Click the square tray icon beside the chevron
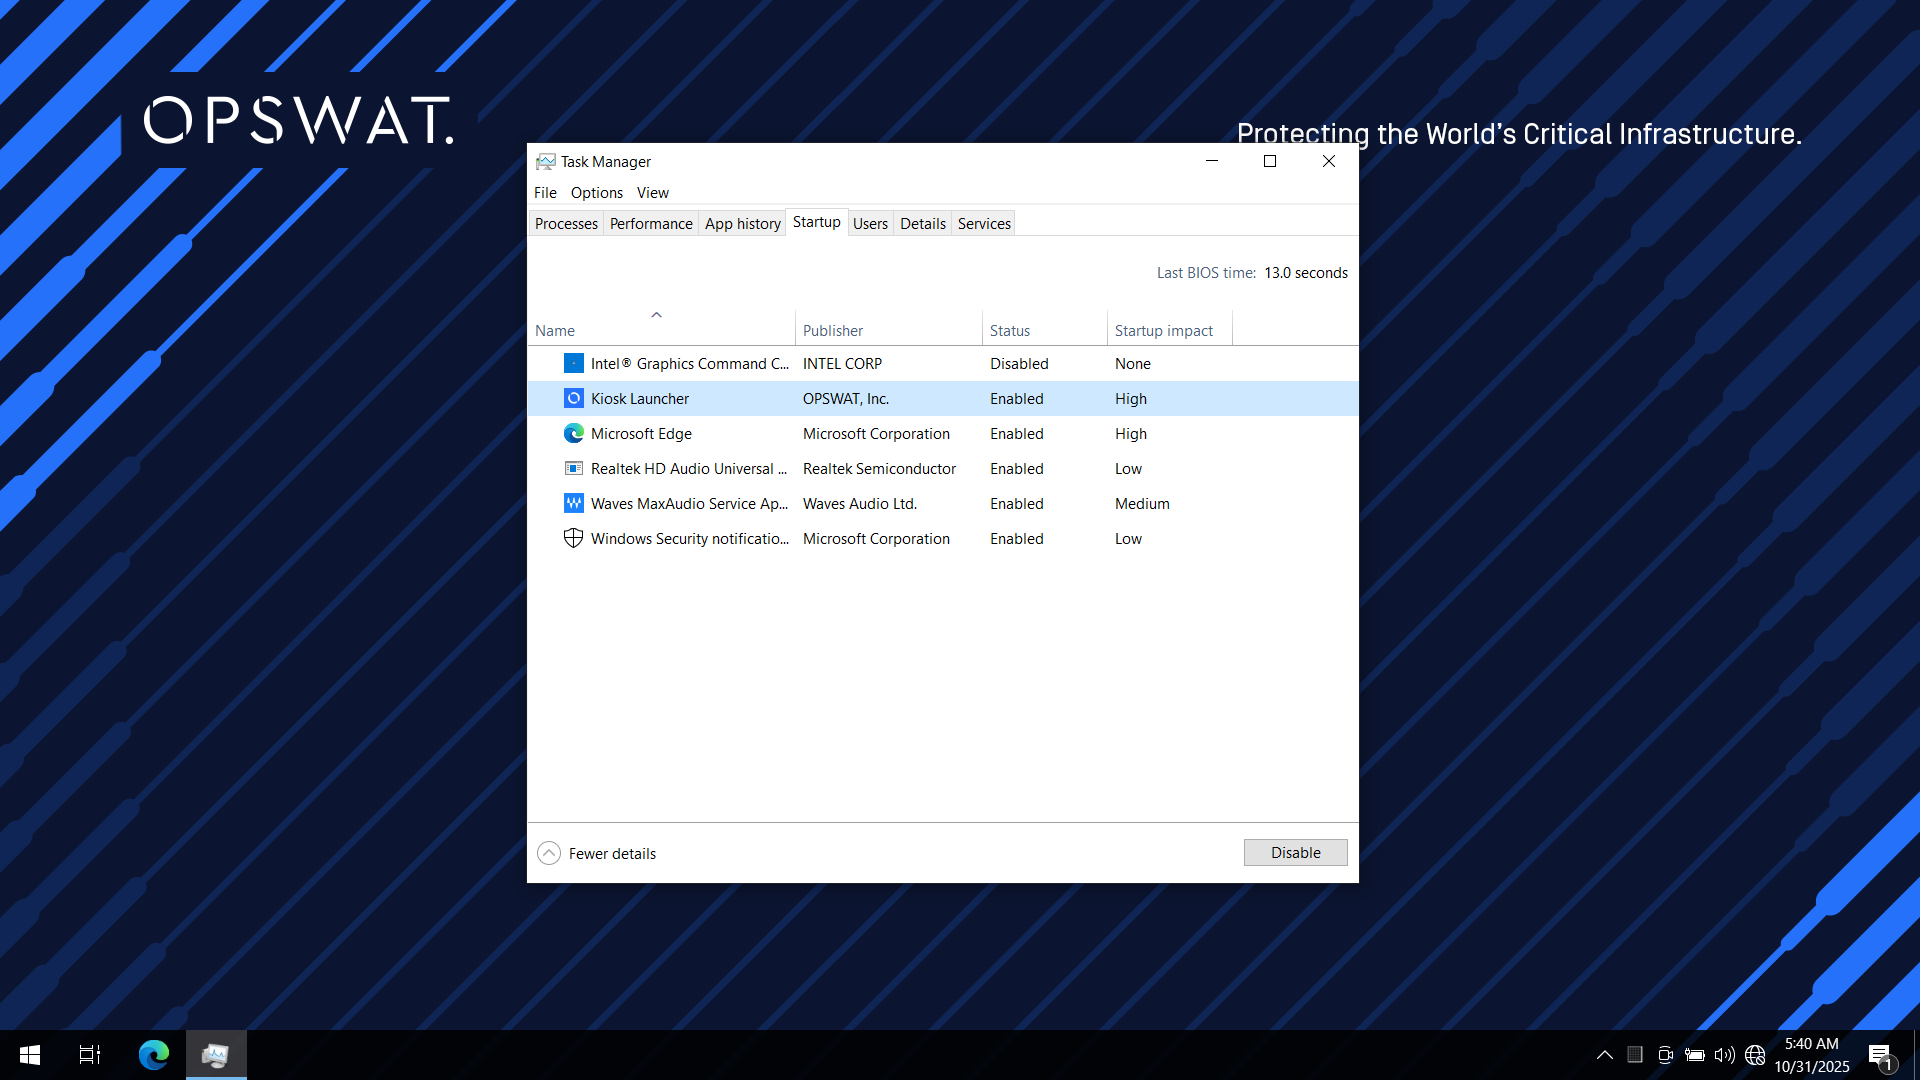This screenshot has height=1080, width=1920. 1635,1054
